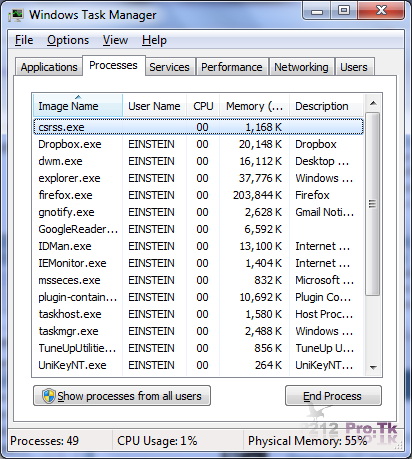Viewport: 412px width, 459px height.
Task: Click the Host Proc... description cell
Action: 324,314
